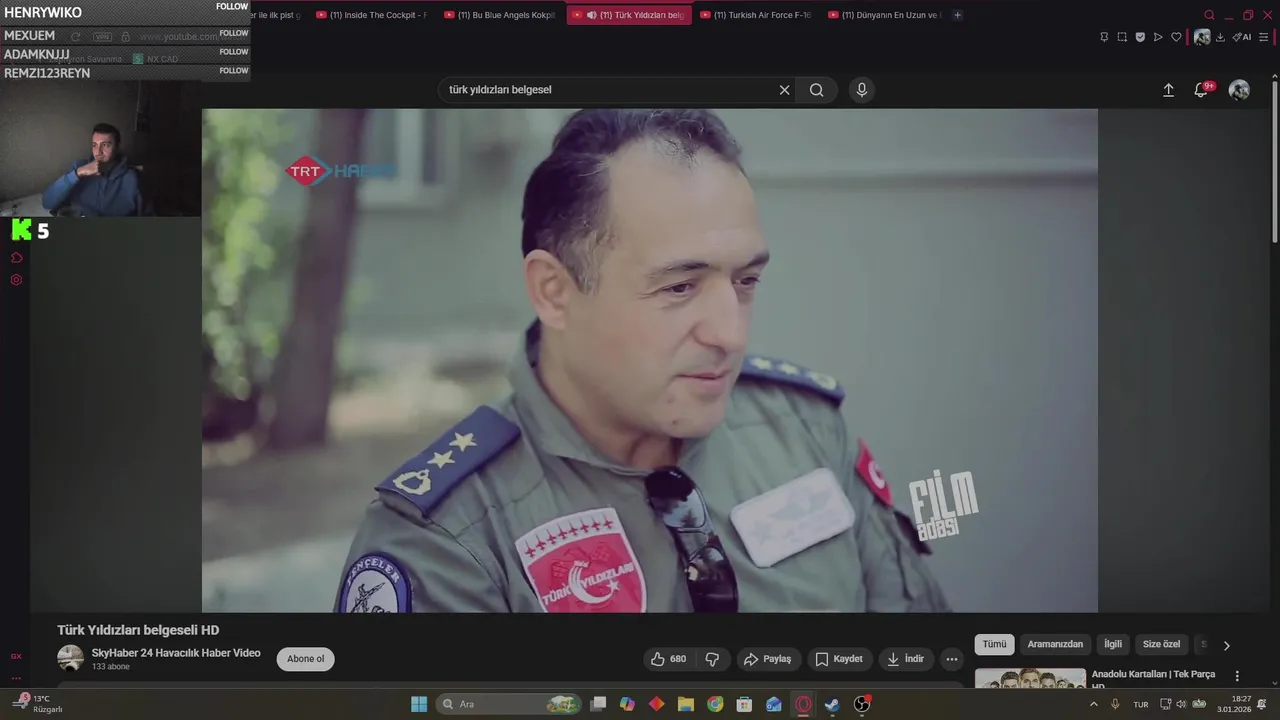Open Chrome from the taskbar
Viewport: 1280px width, 720px height.
tap(715, 704)
